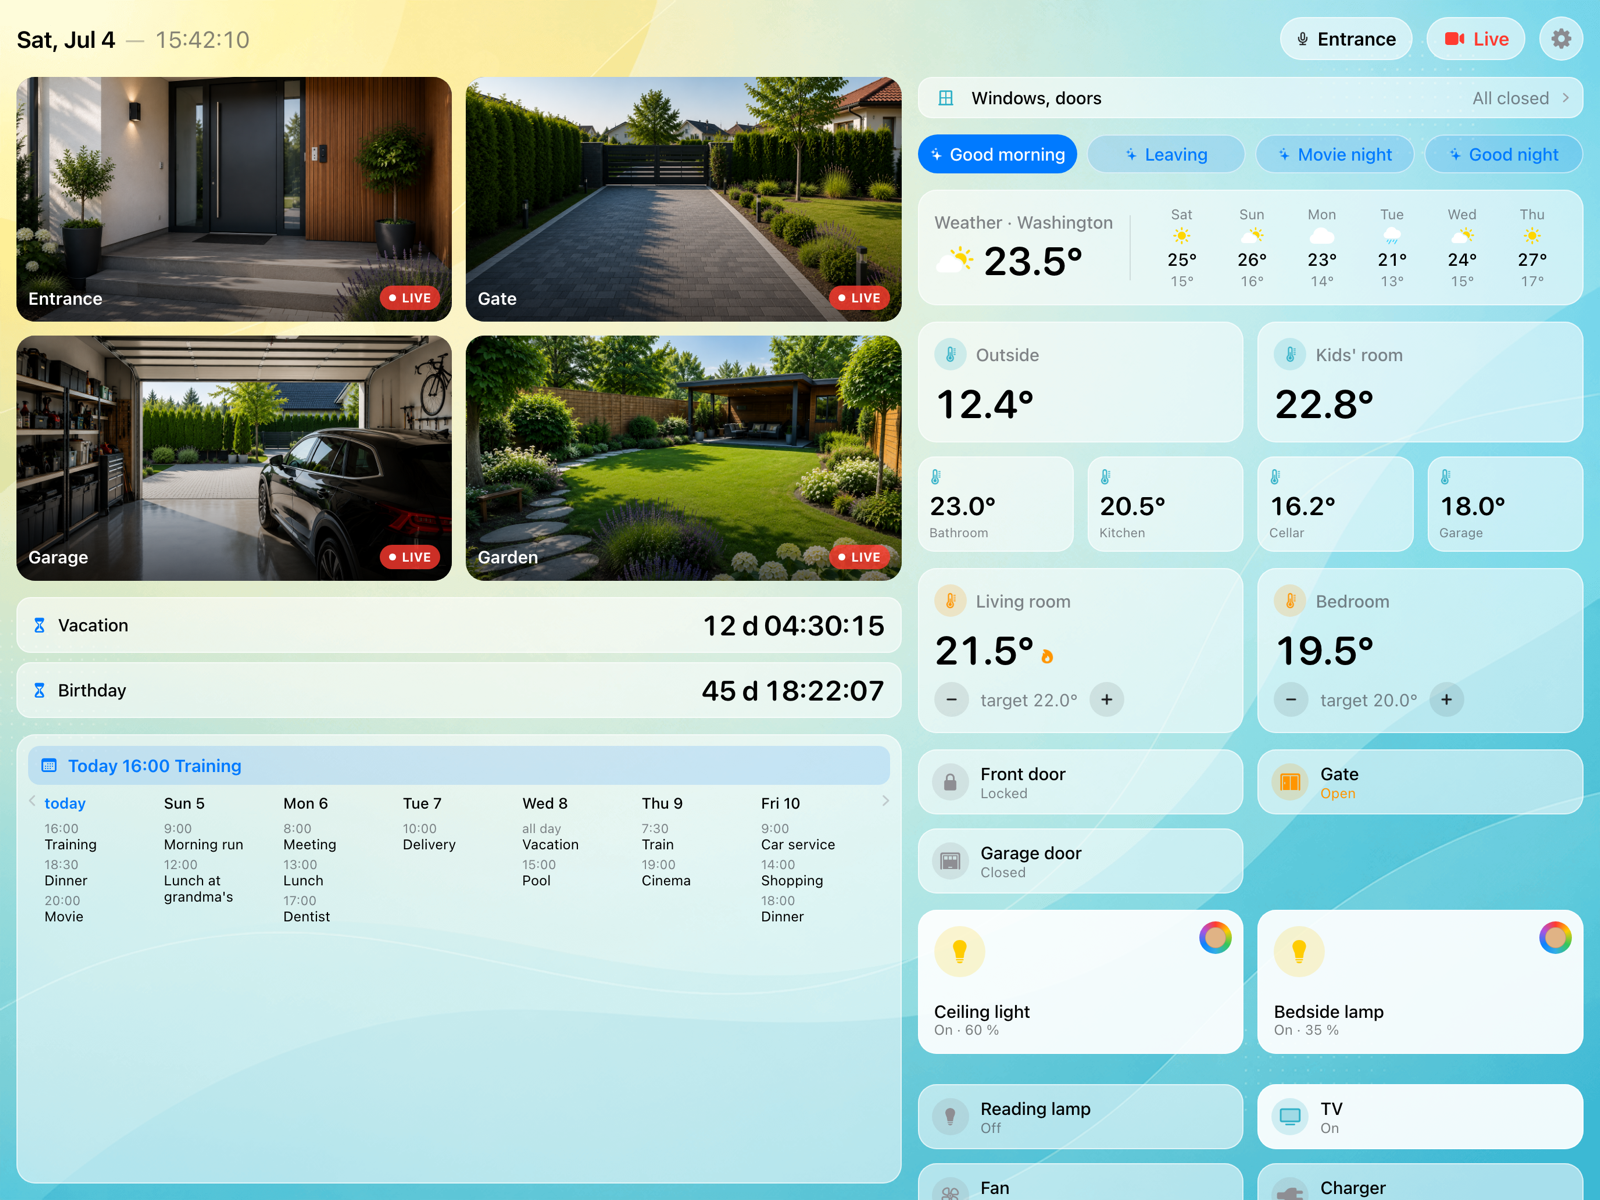
Task: Select Saturday sunny forecast icon
Action: point(1182,236)
